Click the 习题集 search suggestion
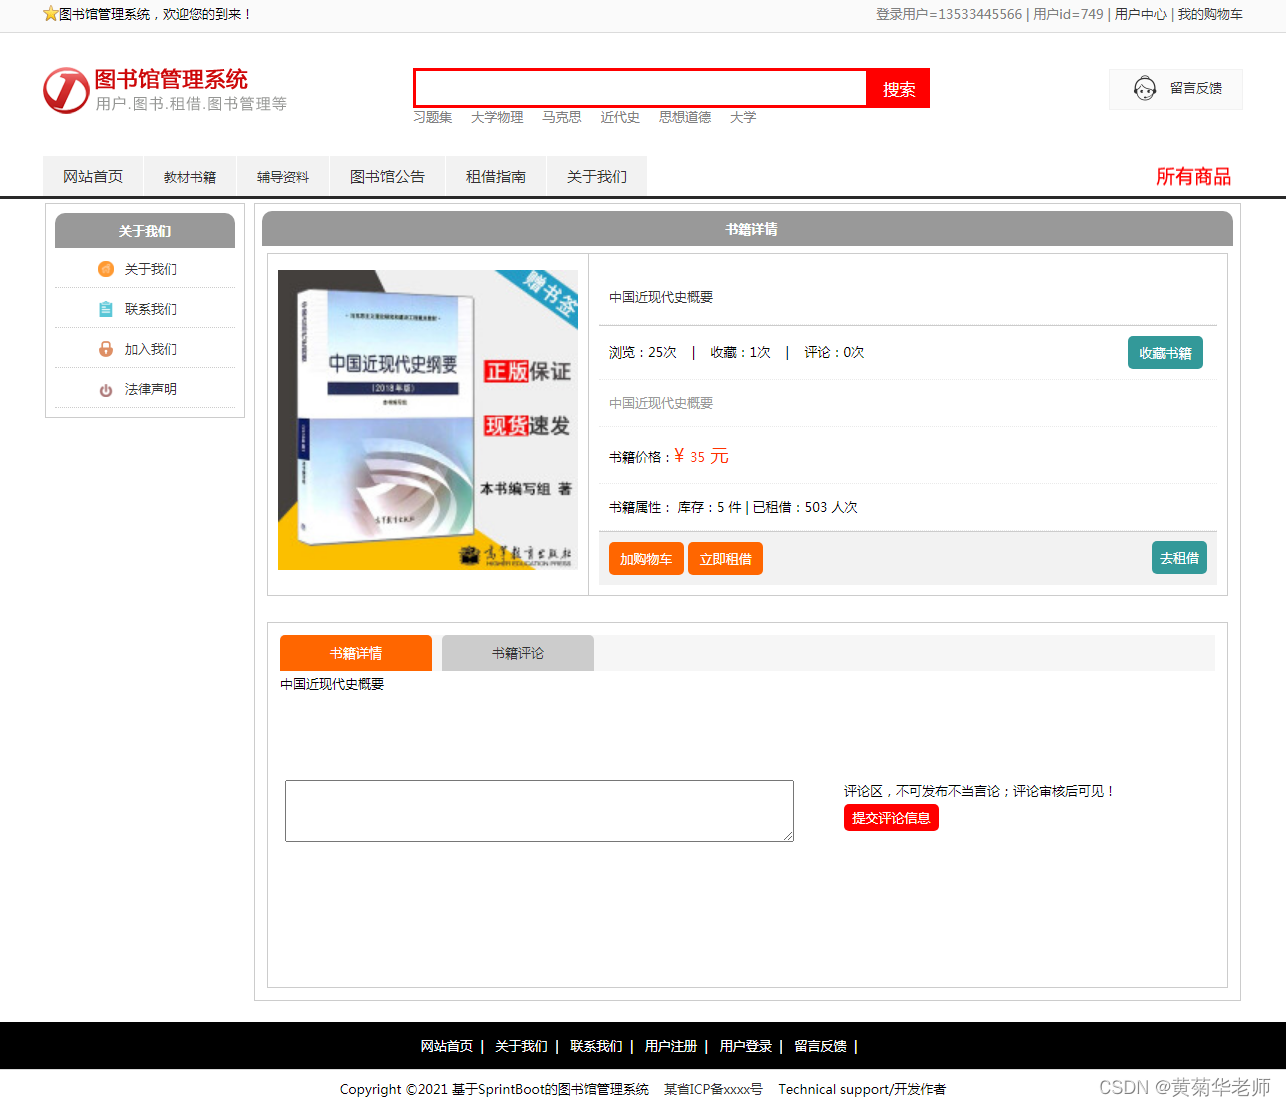 (433, 117)
